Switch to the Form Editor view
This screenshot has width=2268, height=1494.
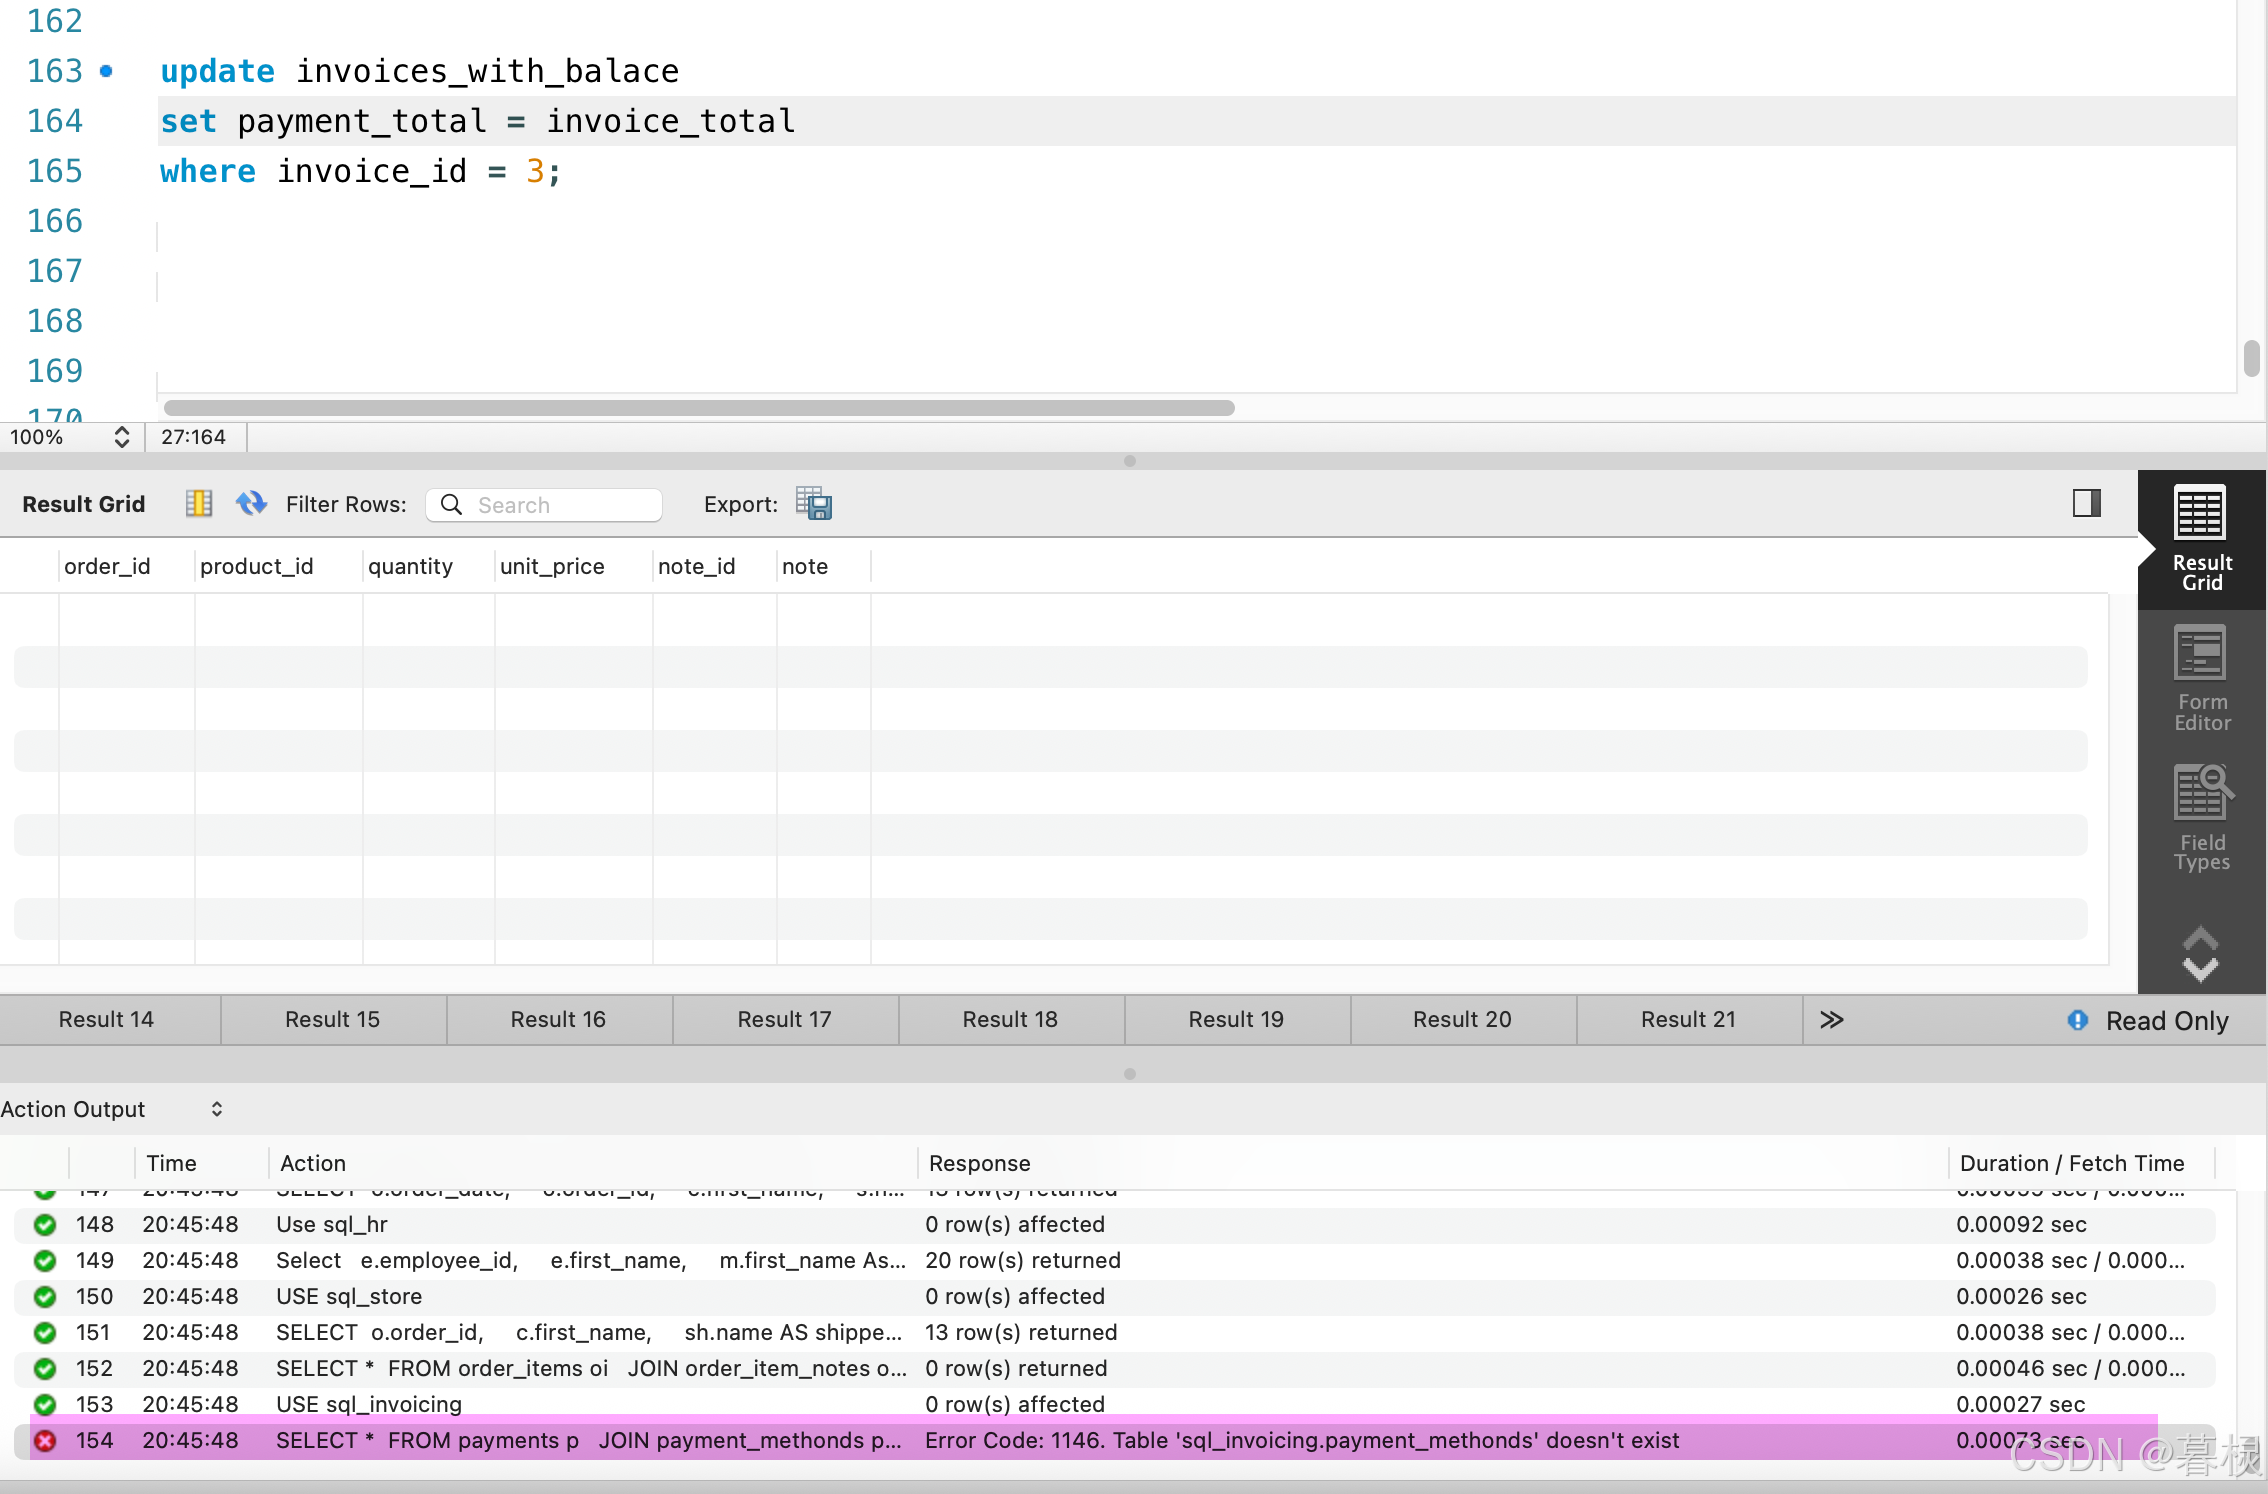coord(2201,678)
